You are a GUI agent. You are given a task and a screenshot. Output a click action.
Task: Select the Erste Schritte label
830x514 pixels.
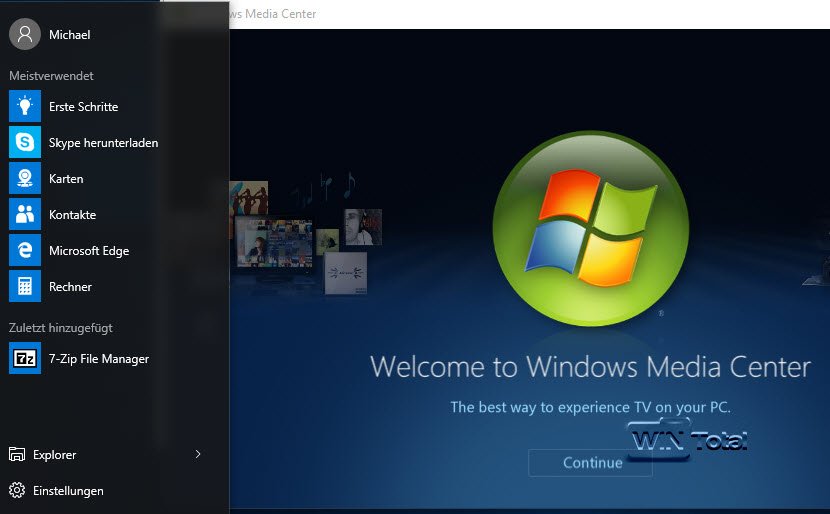[84, 107]
